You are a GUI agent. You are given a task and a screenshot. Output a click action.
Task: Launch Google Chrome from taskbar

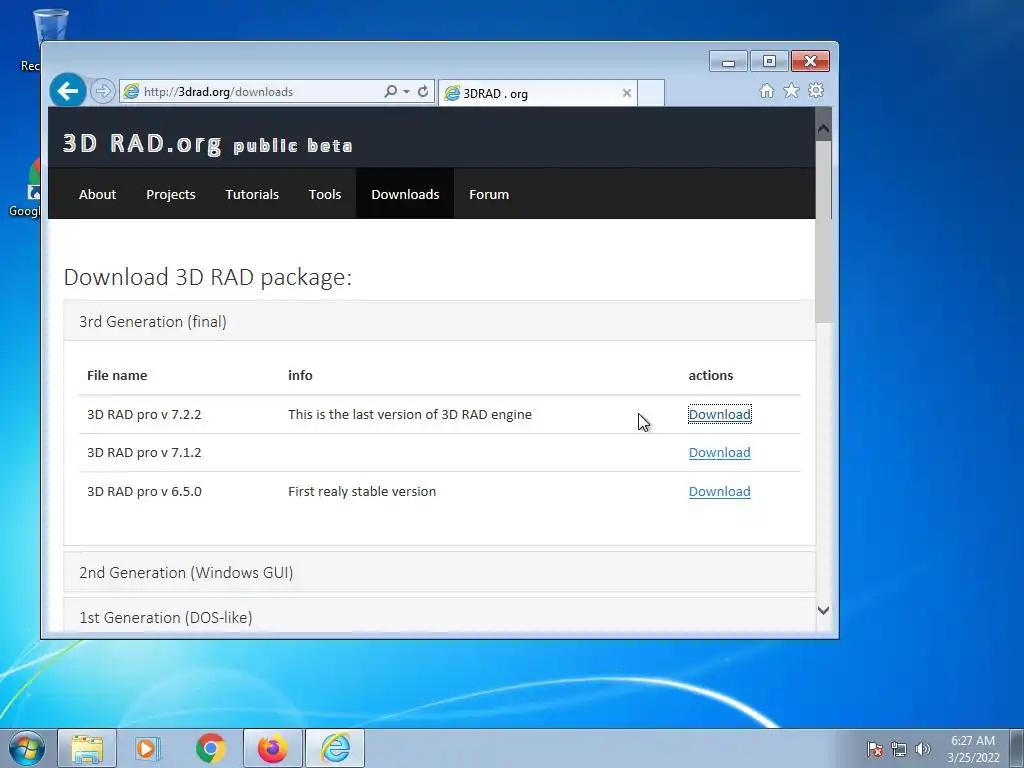click(x=210, y=748)
